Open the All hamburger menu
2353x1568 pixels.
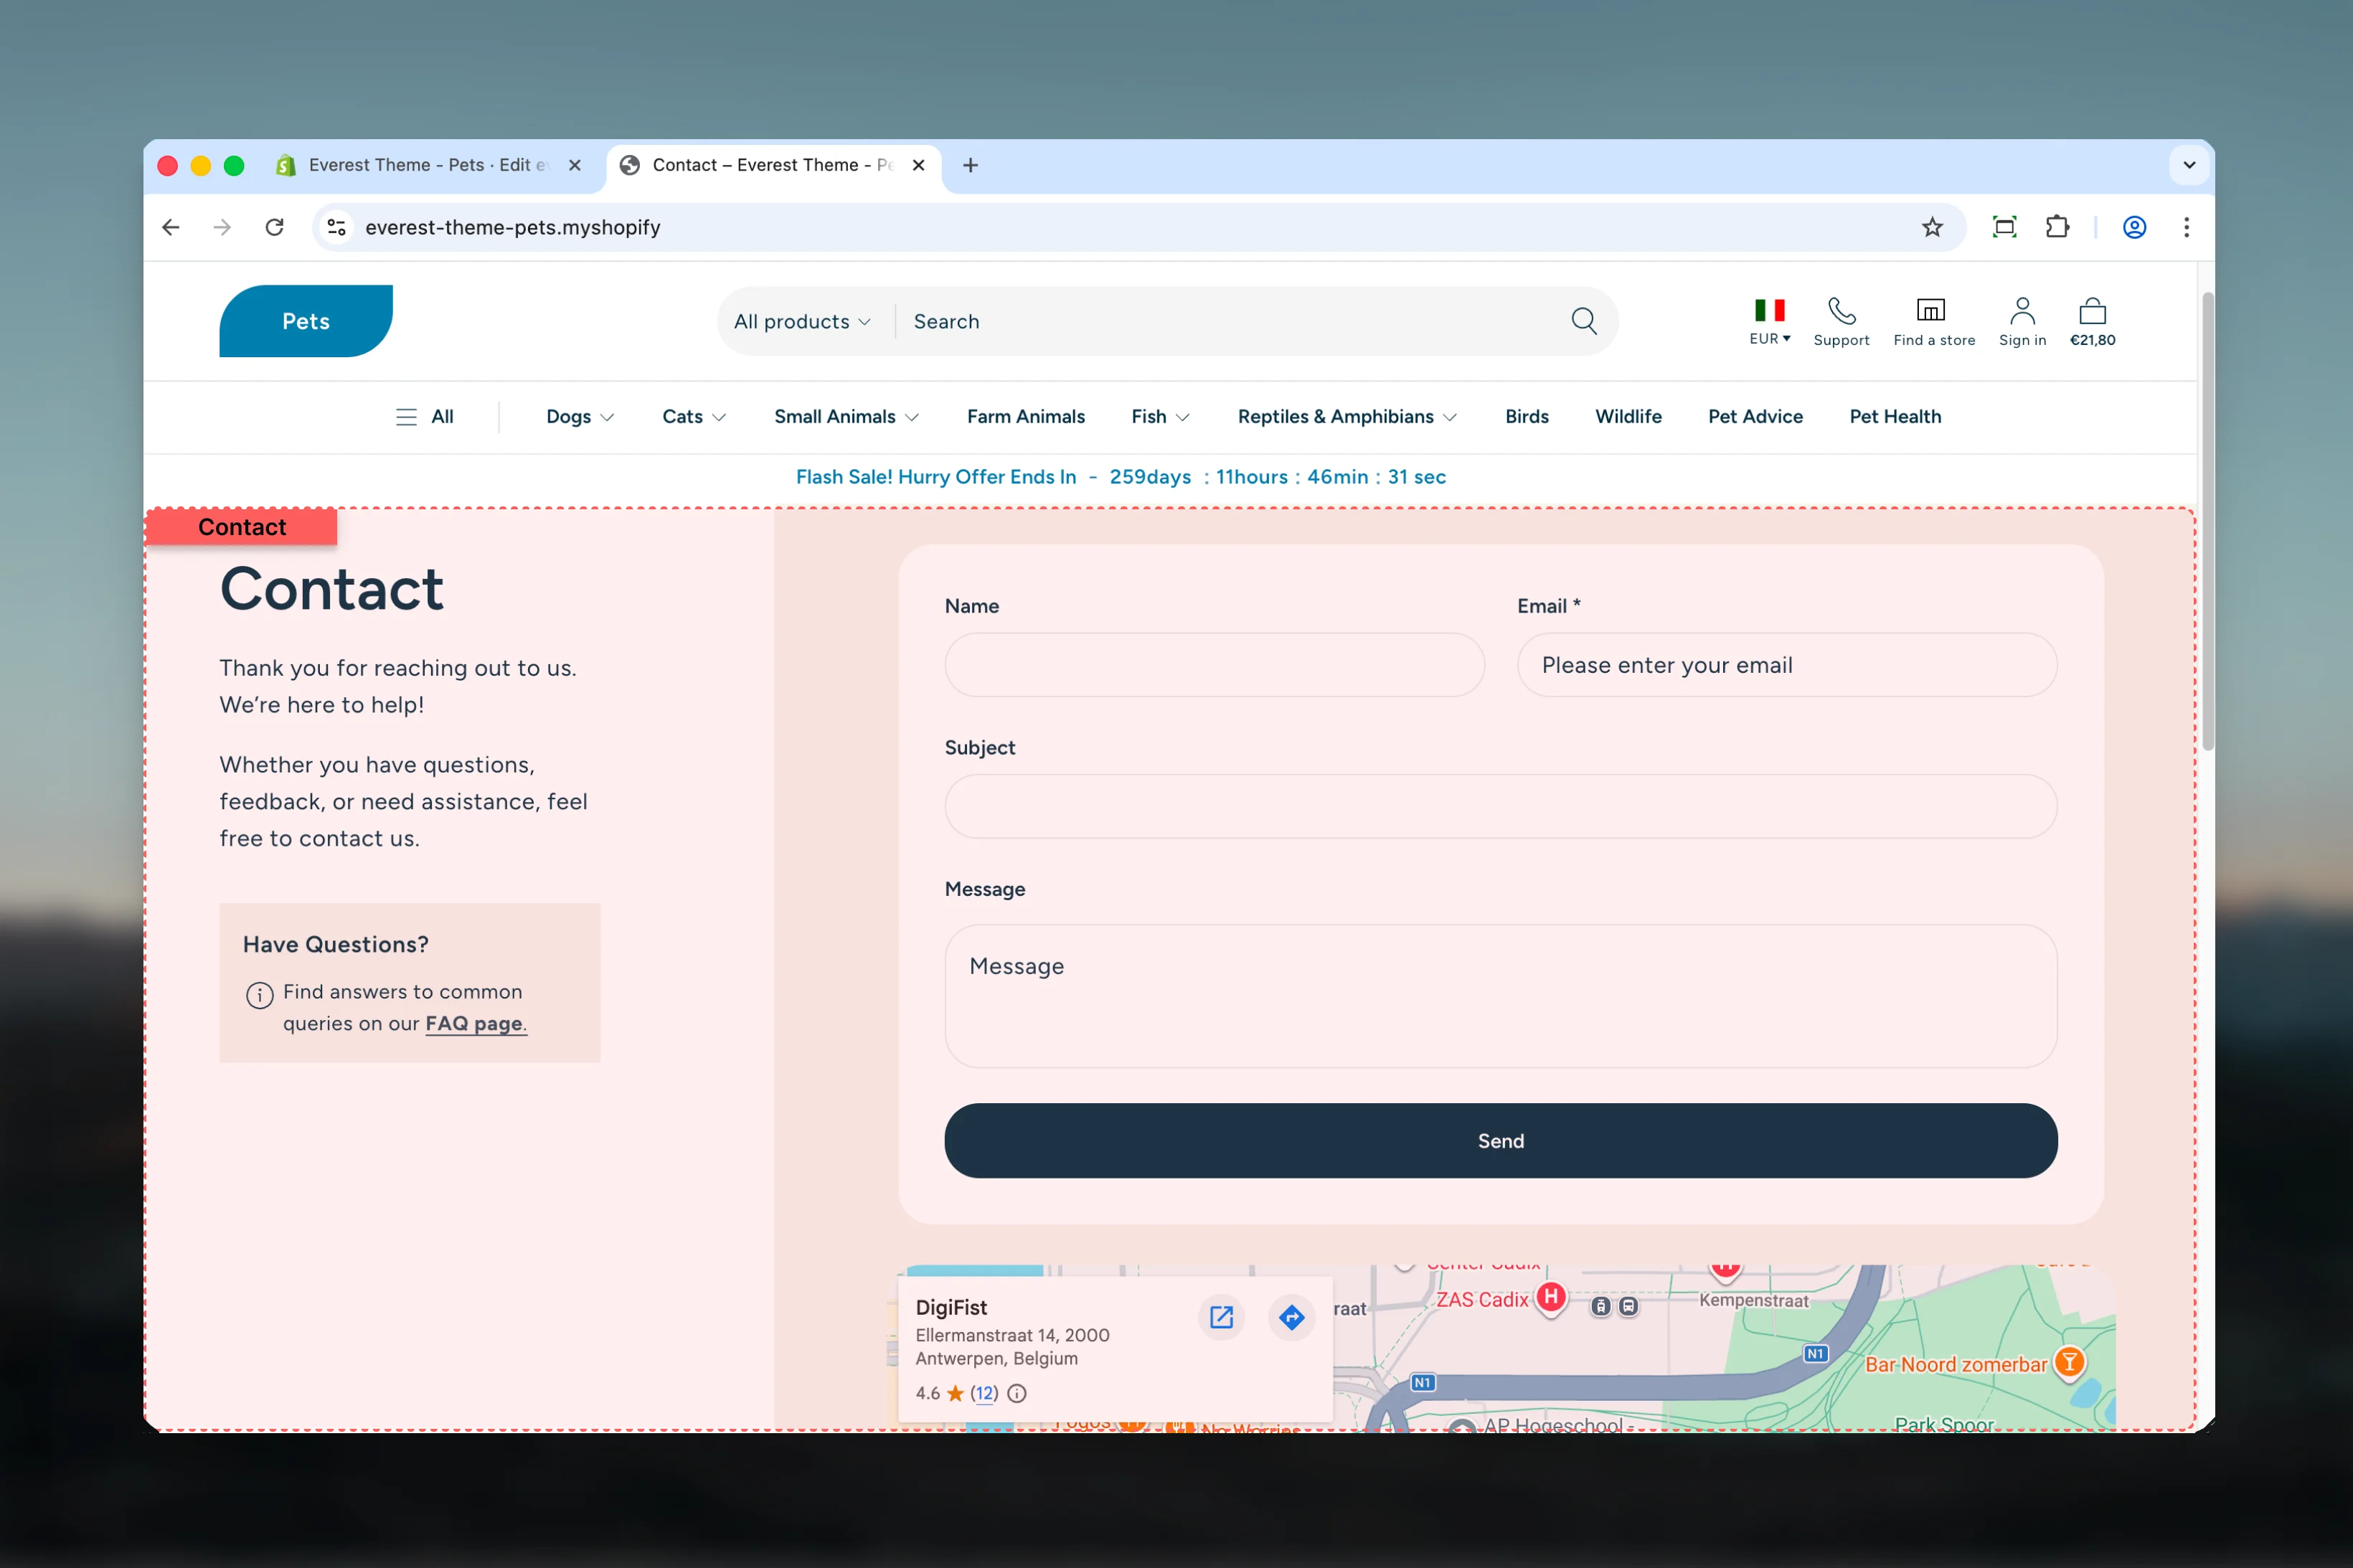pyautogui.click(x=425, y=417)
